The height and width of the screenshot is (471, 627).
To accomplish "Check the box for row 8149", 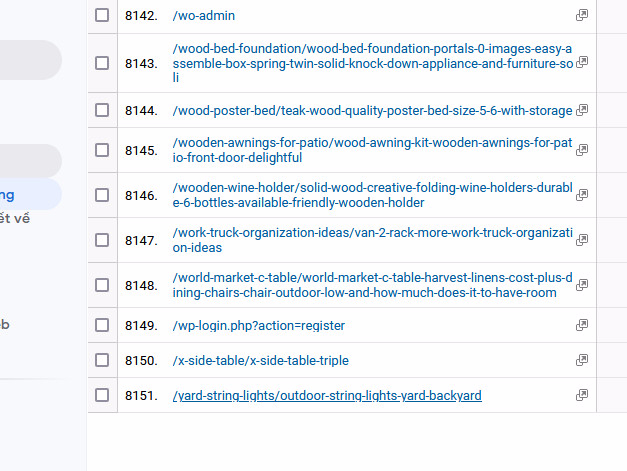I will point(102,325).
